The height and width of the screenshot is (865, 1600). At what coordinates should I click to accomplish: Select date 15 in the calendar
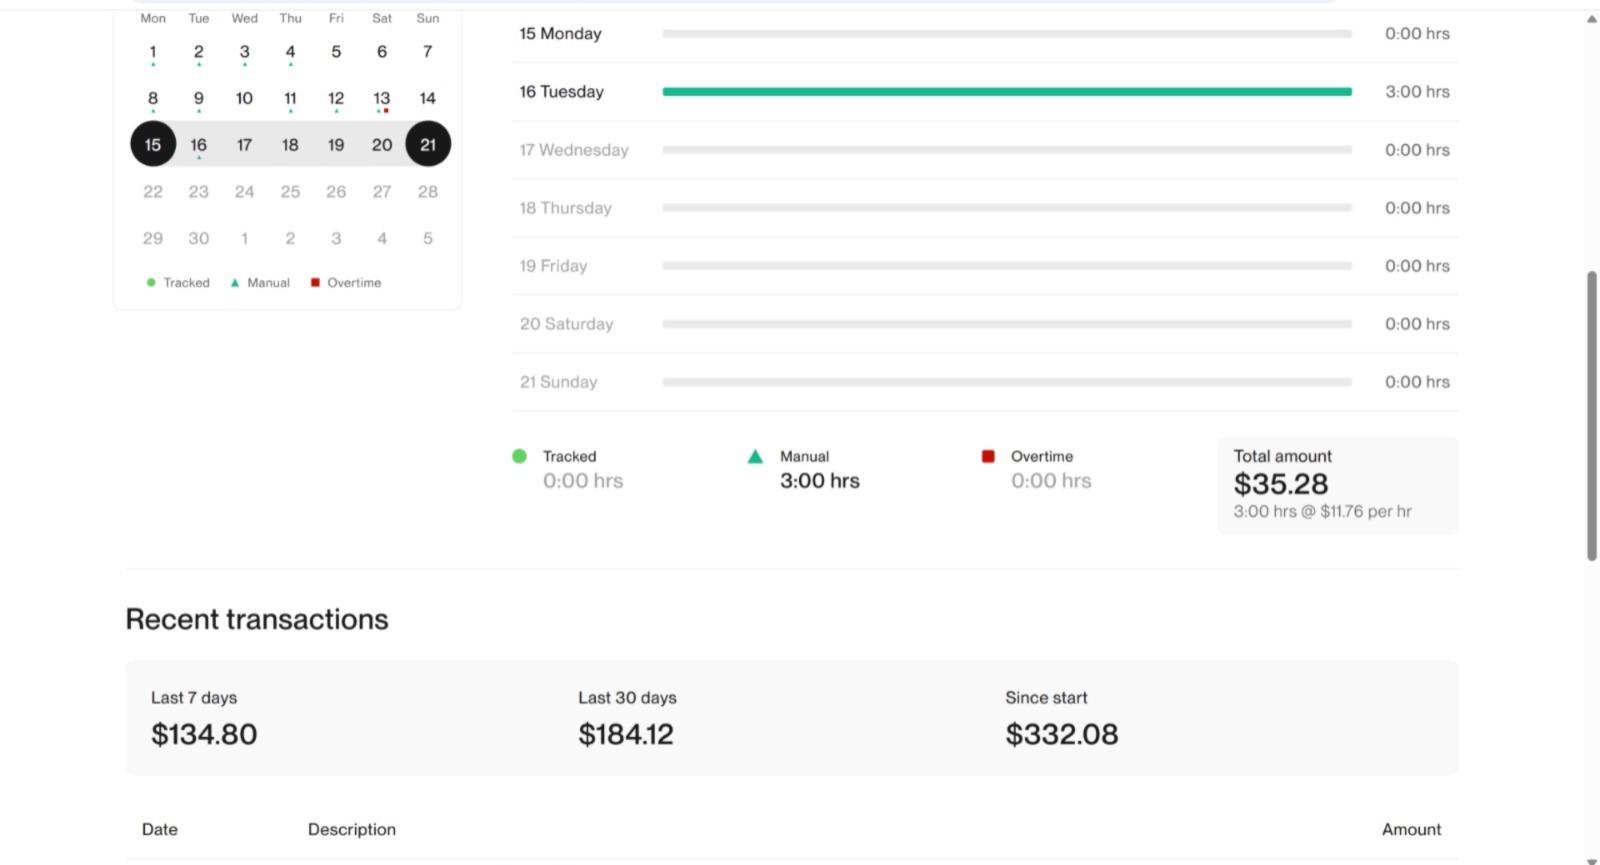point(153,145)
